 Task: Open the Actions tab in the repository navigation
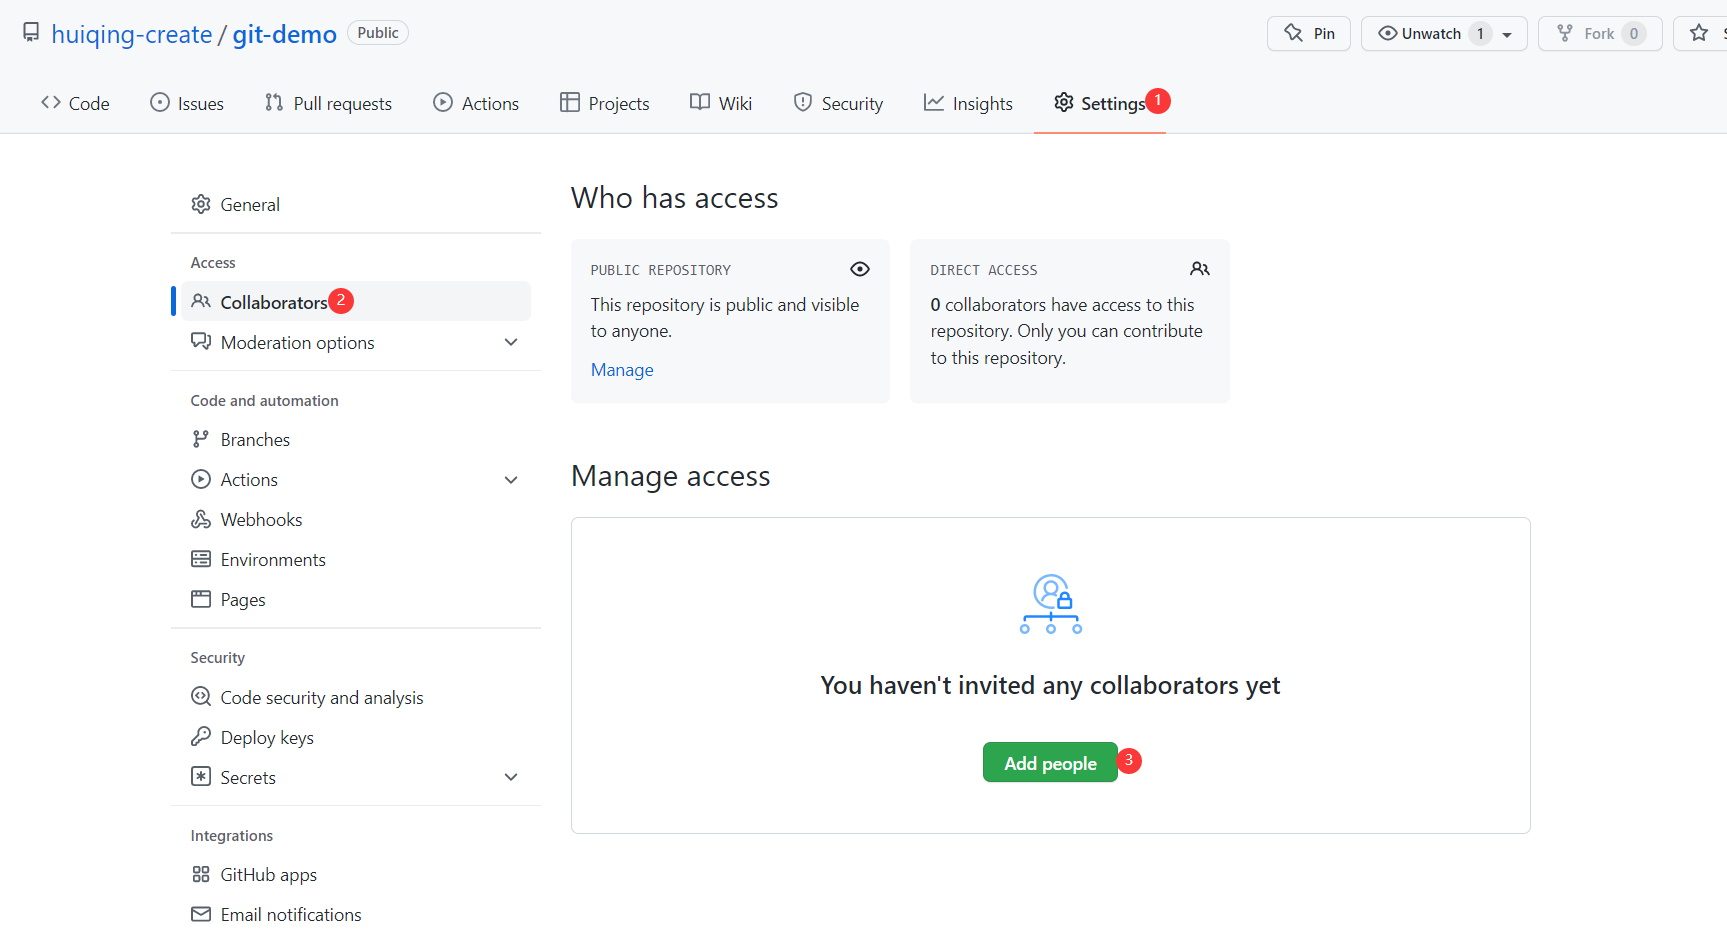click(x=476, y=103)
